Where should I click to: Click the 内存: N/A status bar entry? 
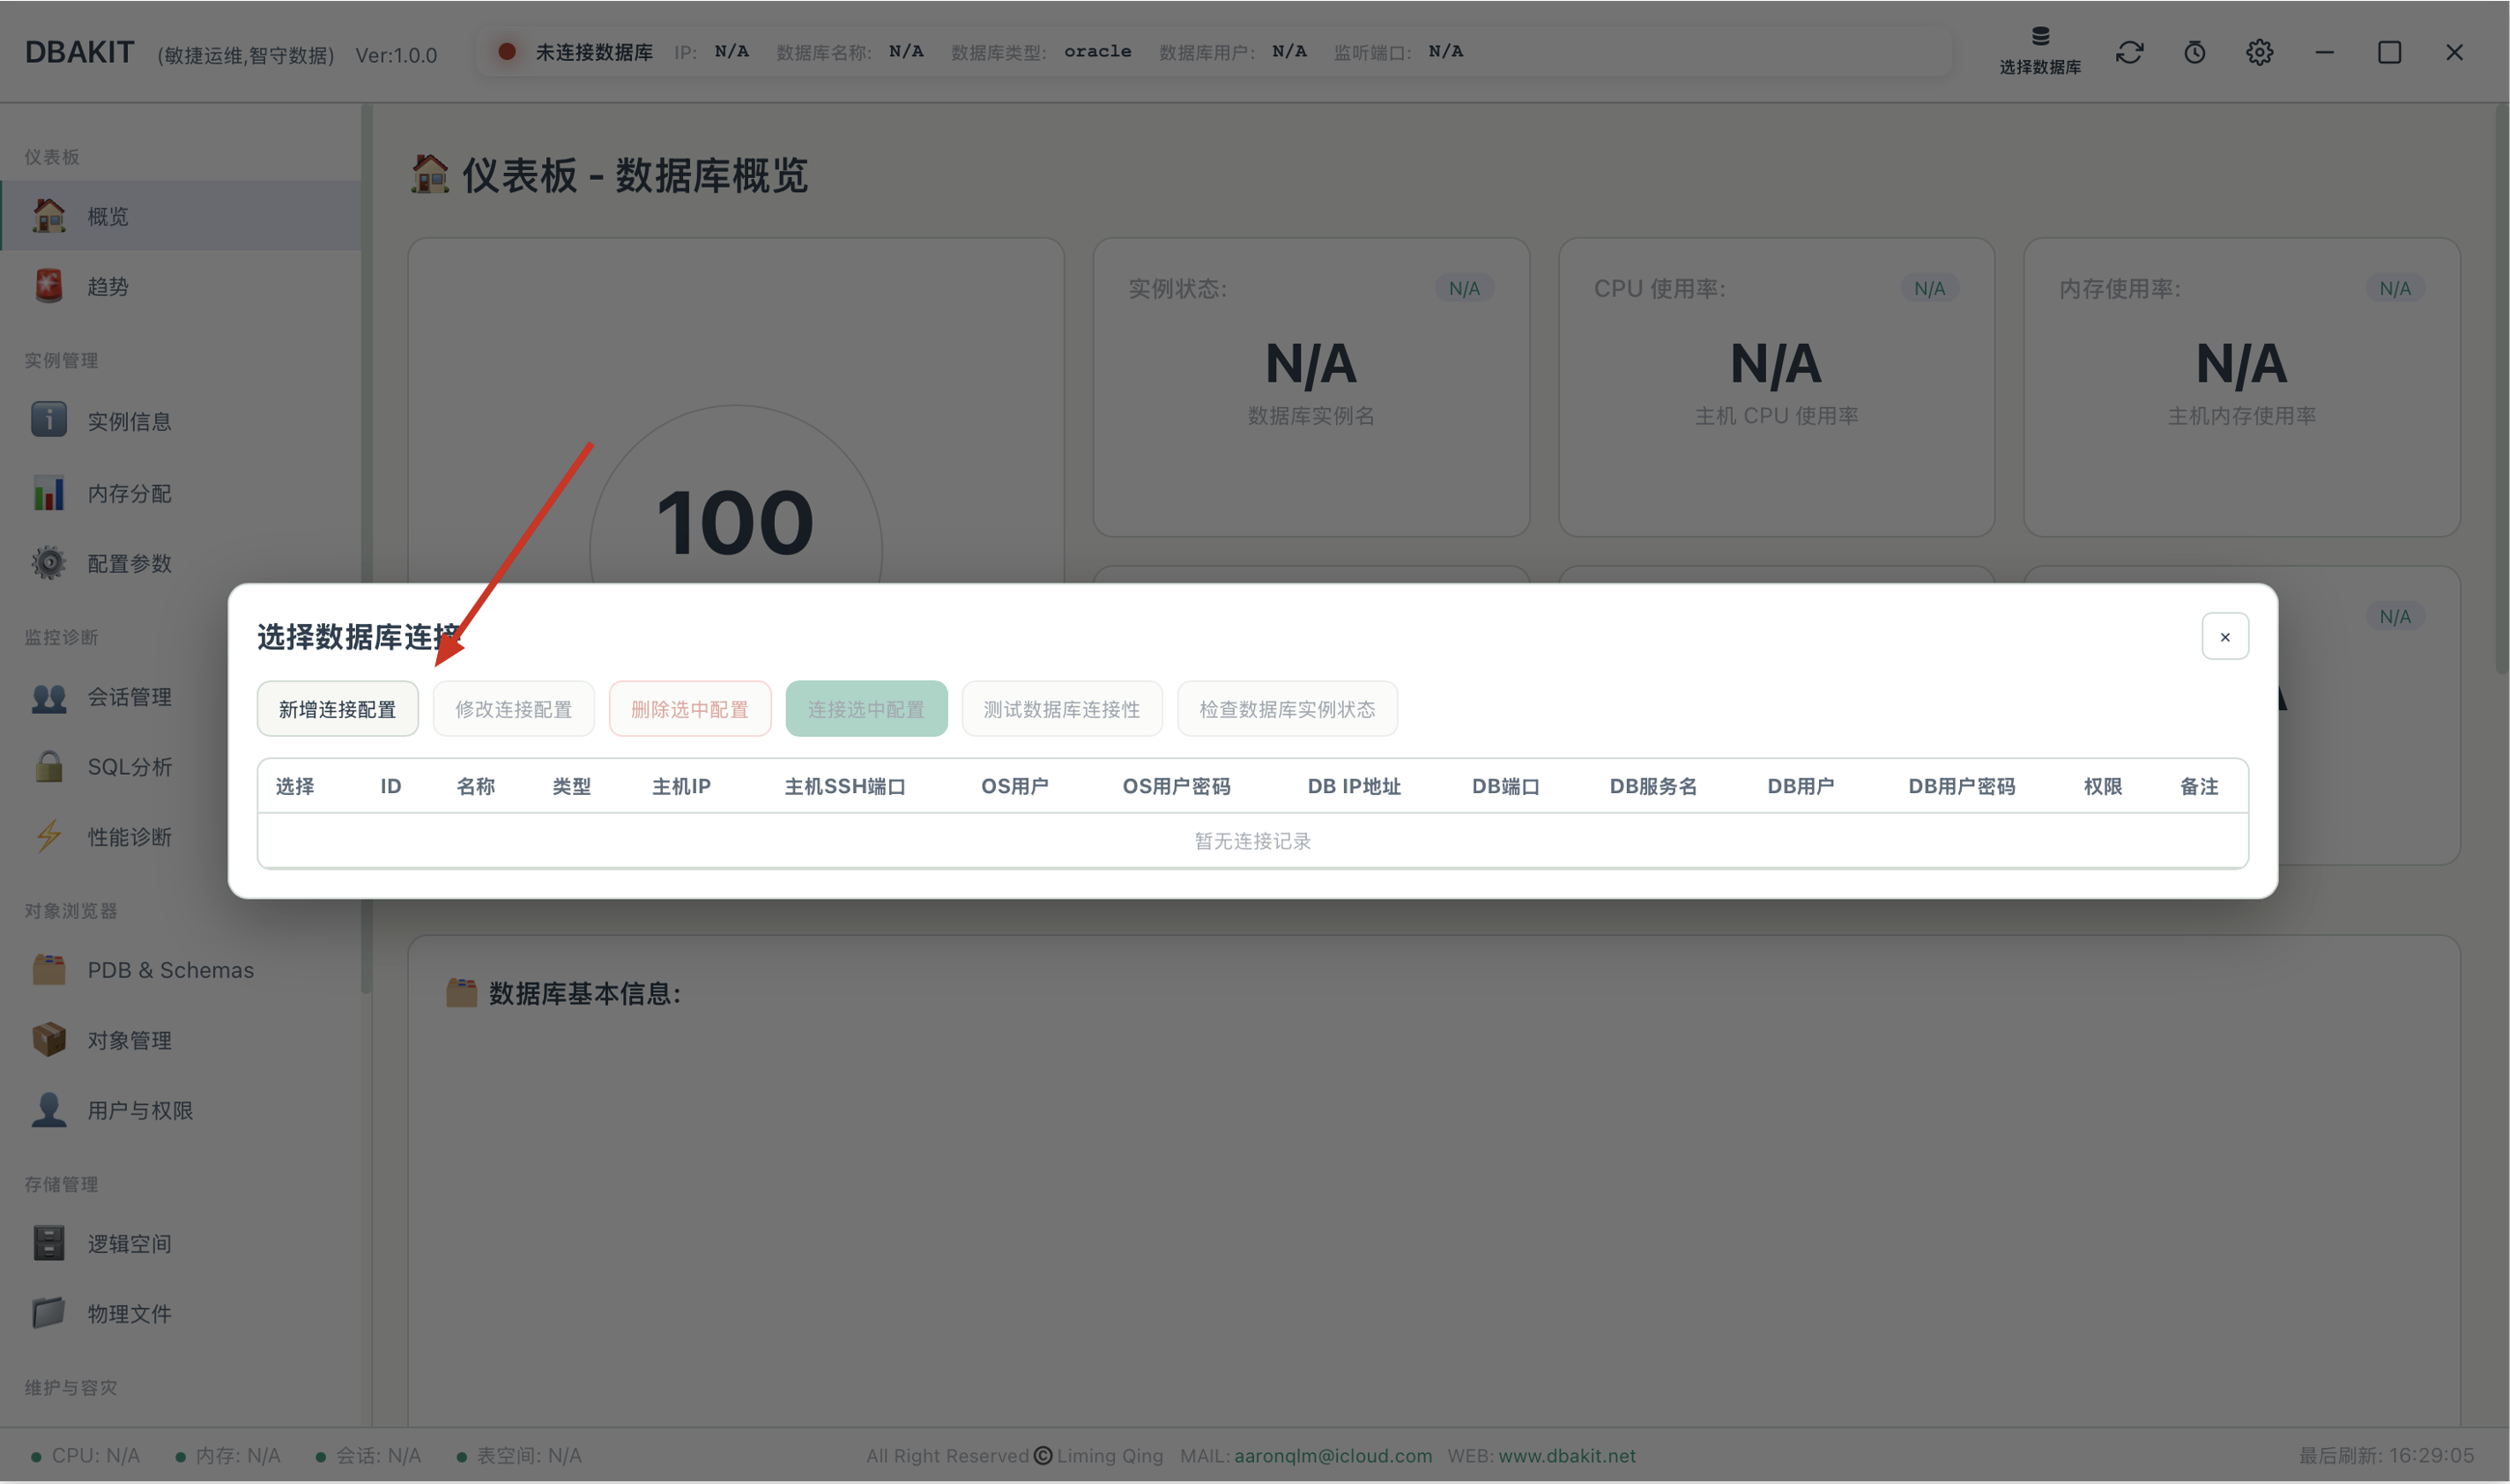click(x=228, y=1455)
